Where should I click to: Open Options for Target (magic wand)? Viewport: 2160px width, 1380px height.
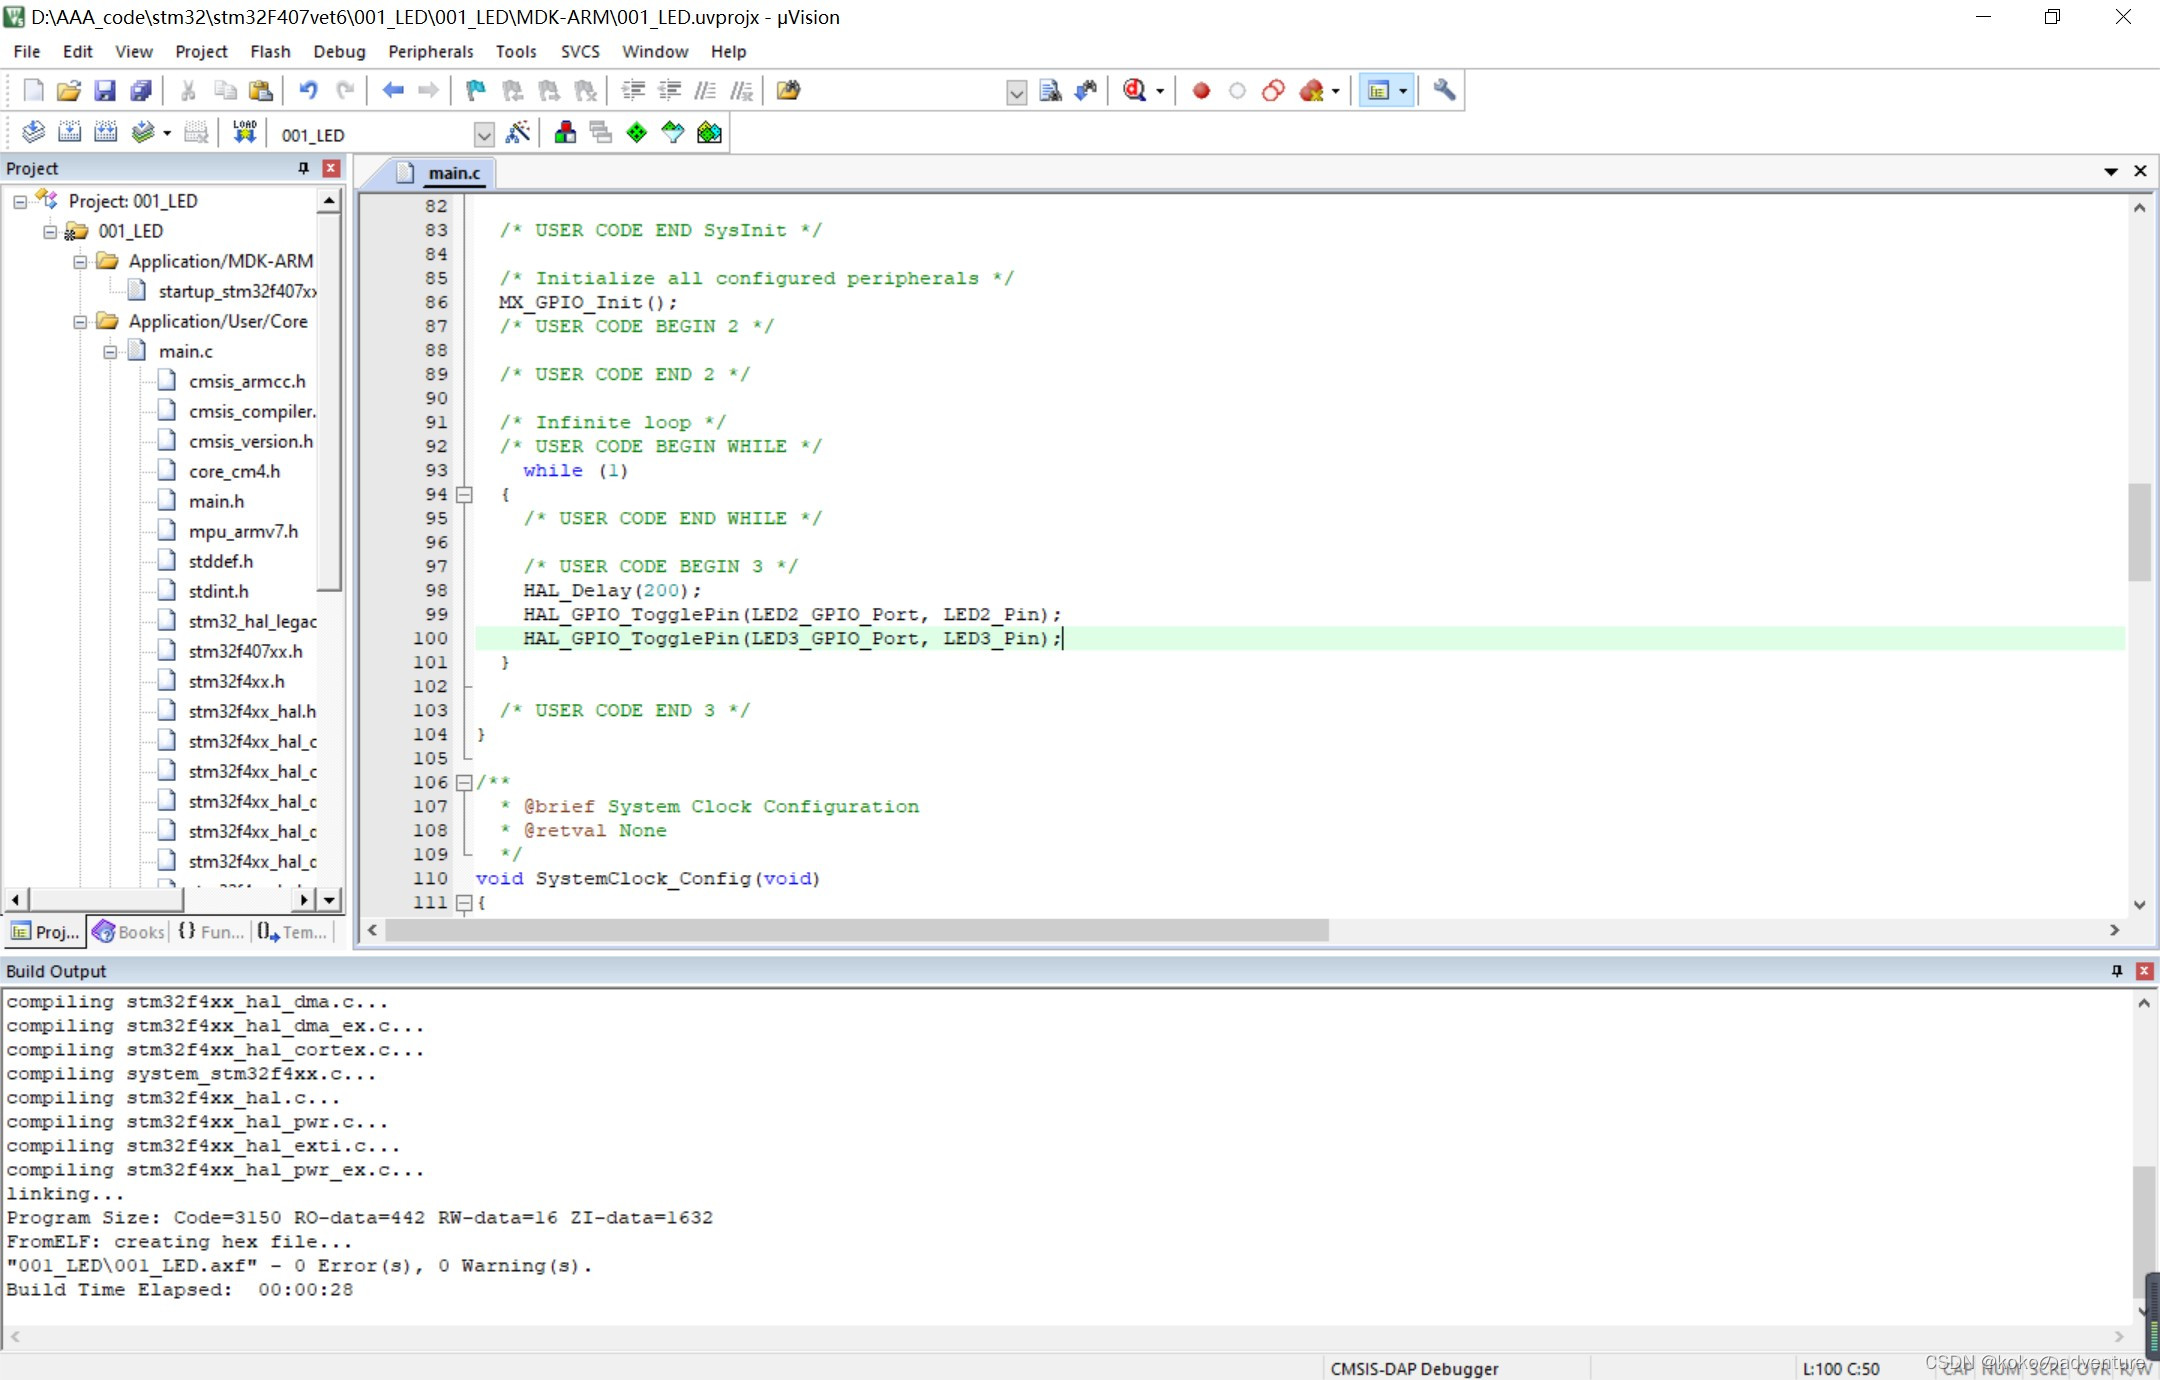pos(518,133)
